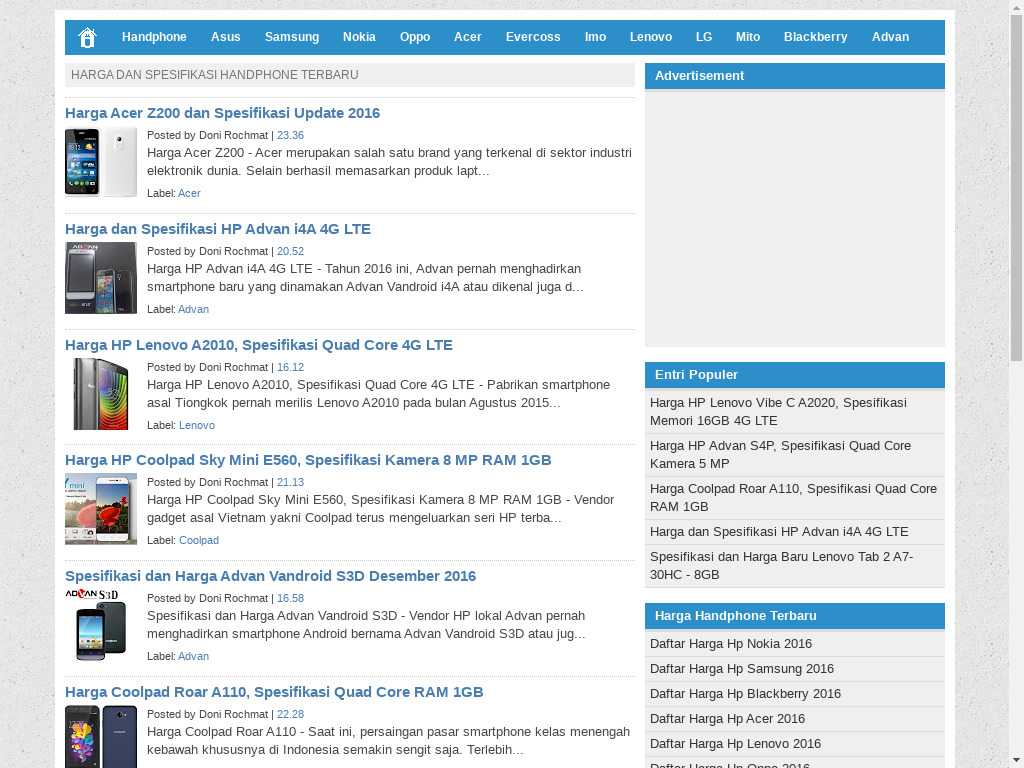
Task: Click the Advan S3D post thumbnail
Action: coord(101,625)
